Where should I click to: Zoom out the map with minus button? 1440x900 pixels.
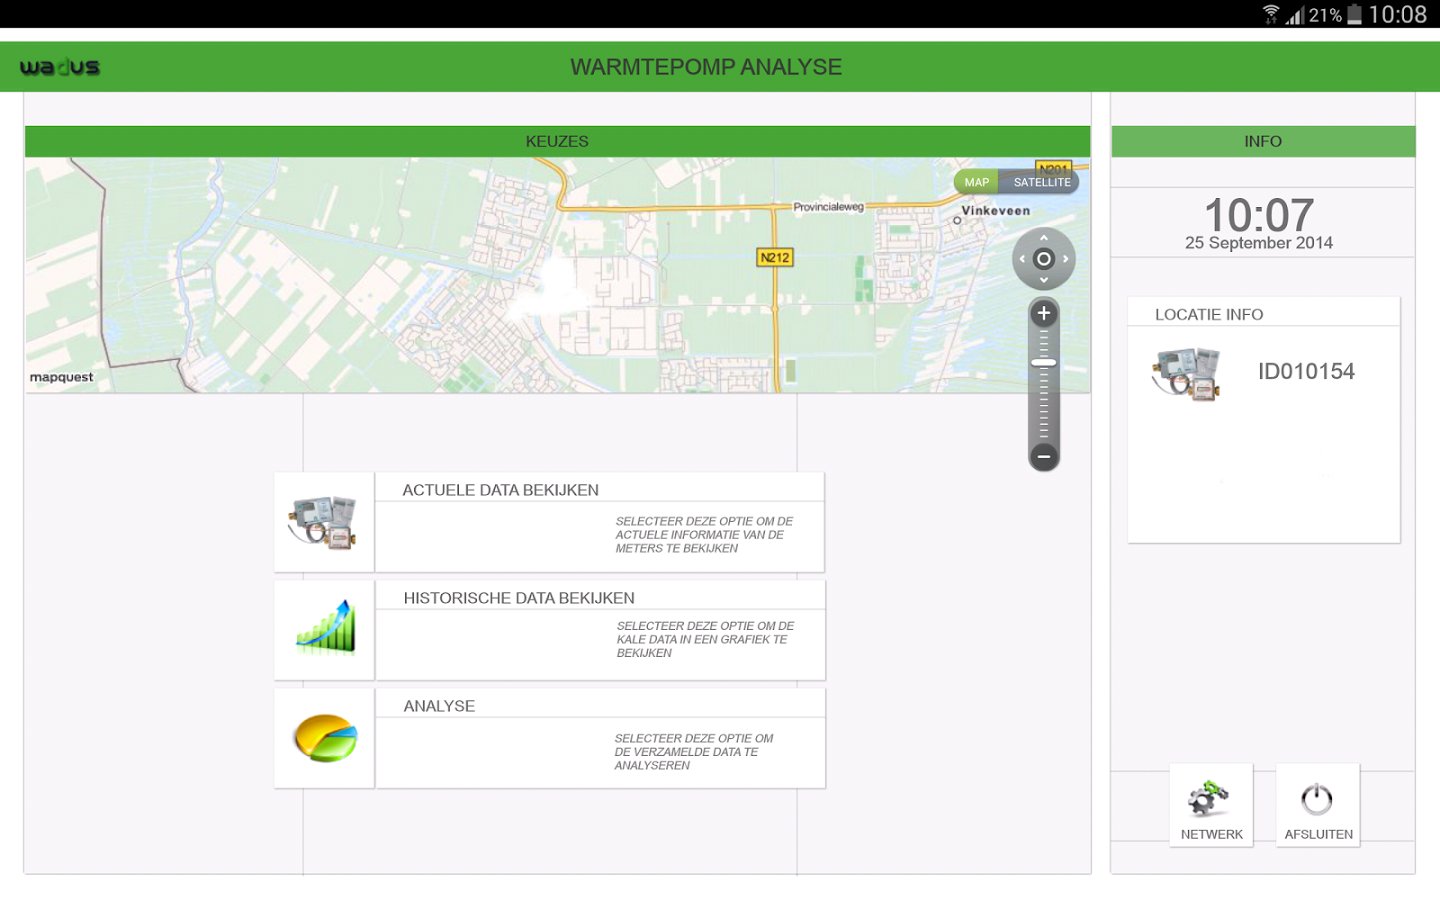point(1044,456)
